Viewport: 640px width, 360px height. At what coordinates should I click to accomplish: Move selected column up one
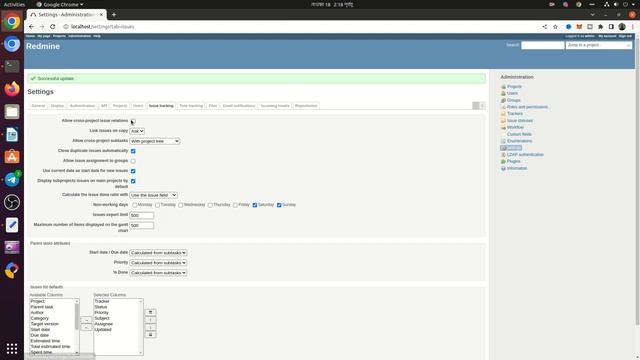click(150, 320)
